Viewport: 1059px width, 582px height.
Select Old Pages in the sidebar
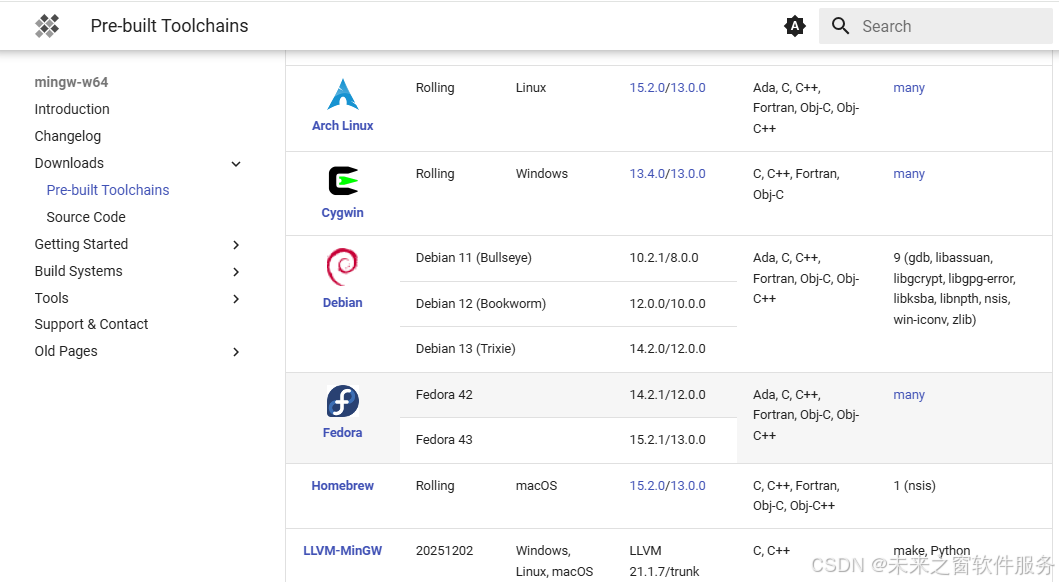pos(66,351)
